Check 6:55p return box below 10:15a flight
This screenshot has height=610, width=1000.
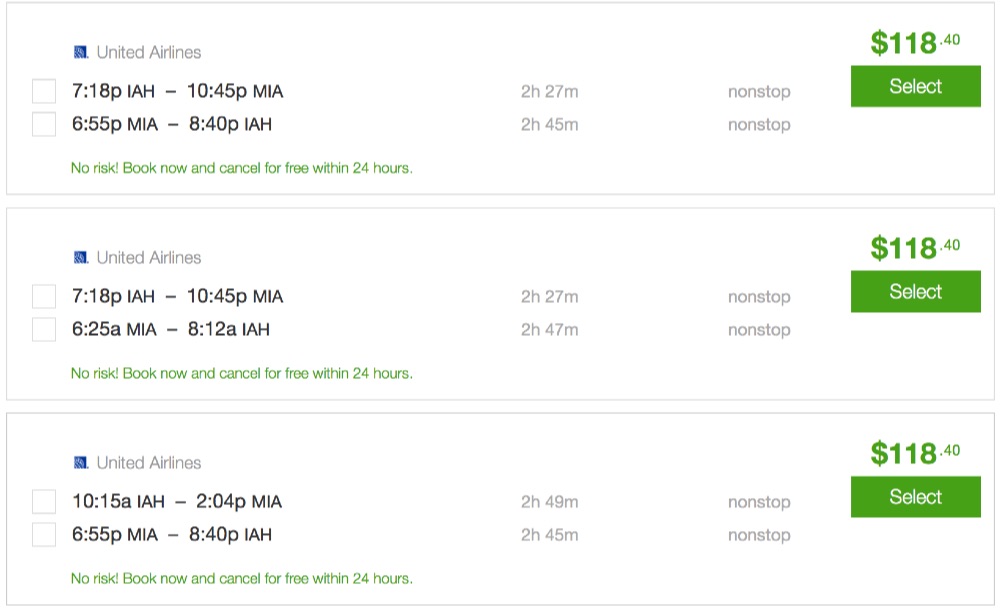[x=44, y=535]
